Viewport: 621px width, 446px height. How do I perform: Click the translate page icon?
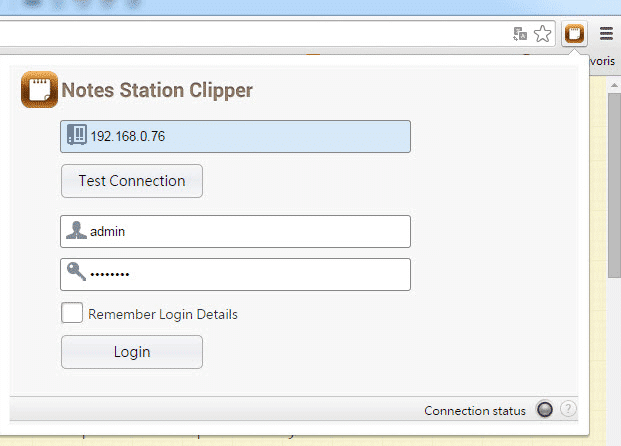520,34
